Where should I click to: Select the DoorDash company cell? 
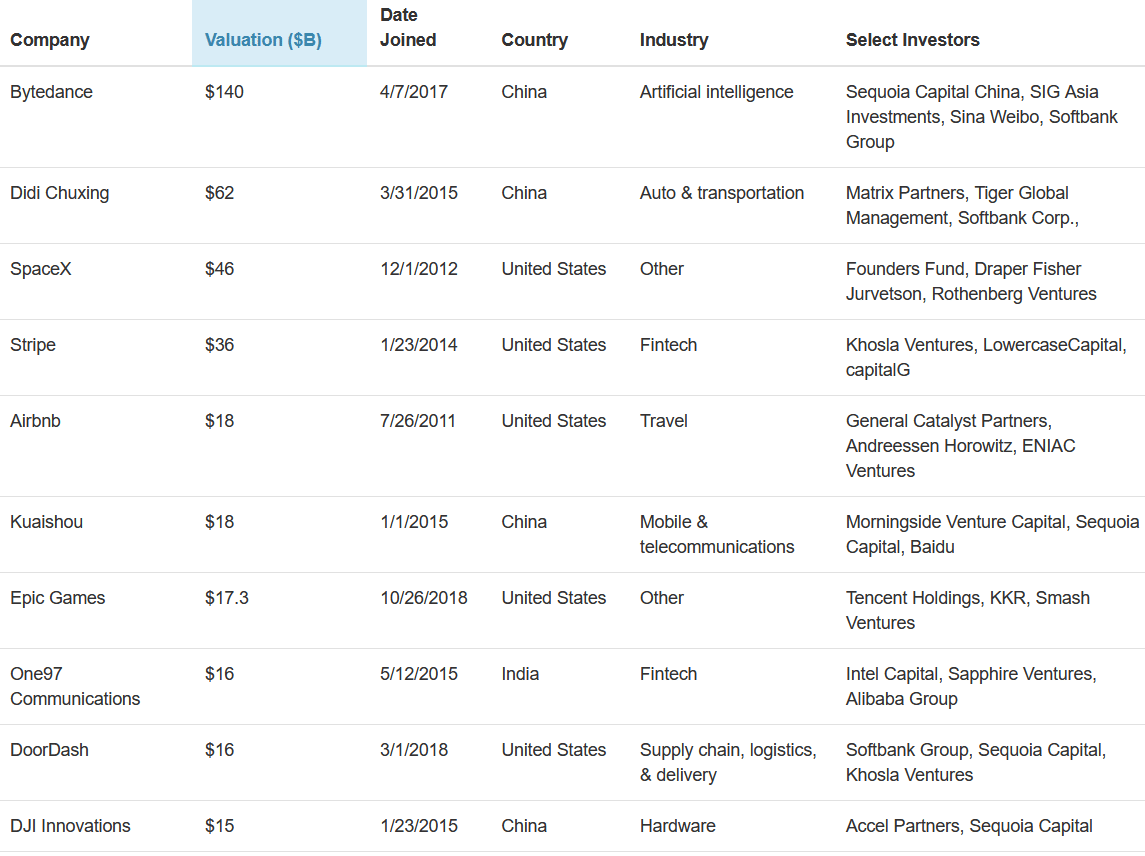pos(49,750)
